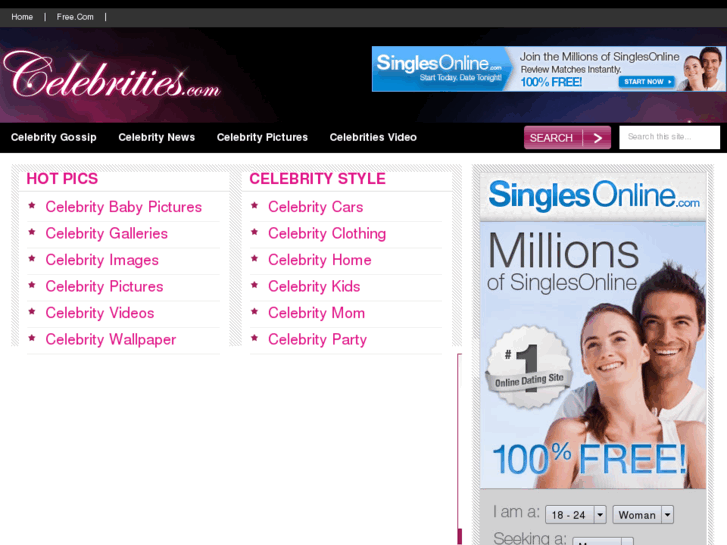Click the star beside Celebrity Baby Pictures
Screen dimensions: 727x545
click(x=32, y=205)
